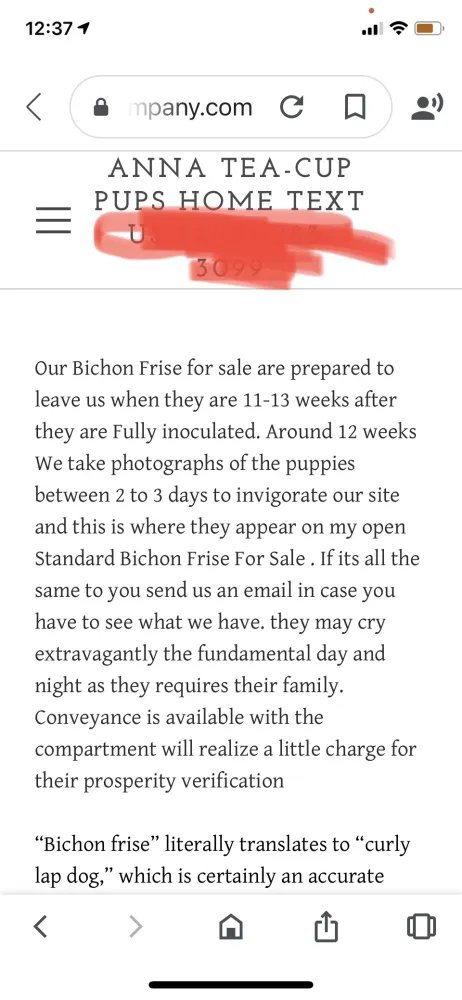
Task: Tap the red-scribbled phone number in the header
Action: pyautogui.click(x=242, y=249)
